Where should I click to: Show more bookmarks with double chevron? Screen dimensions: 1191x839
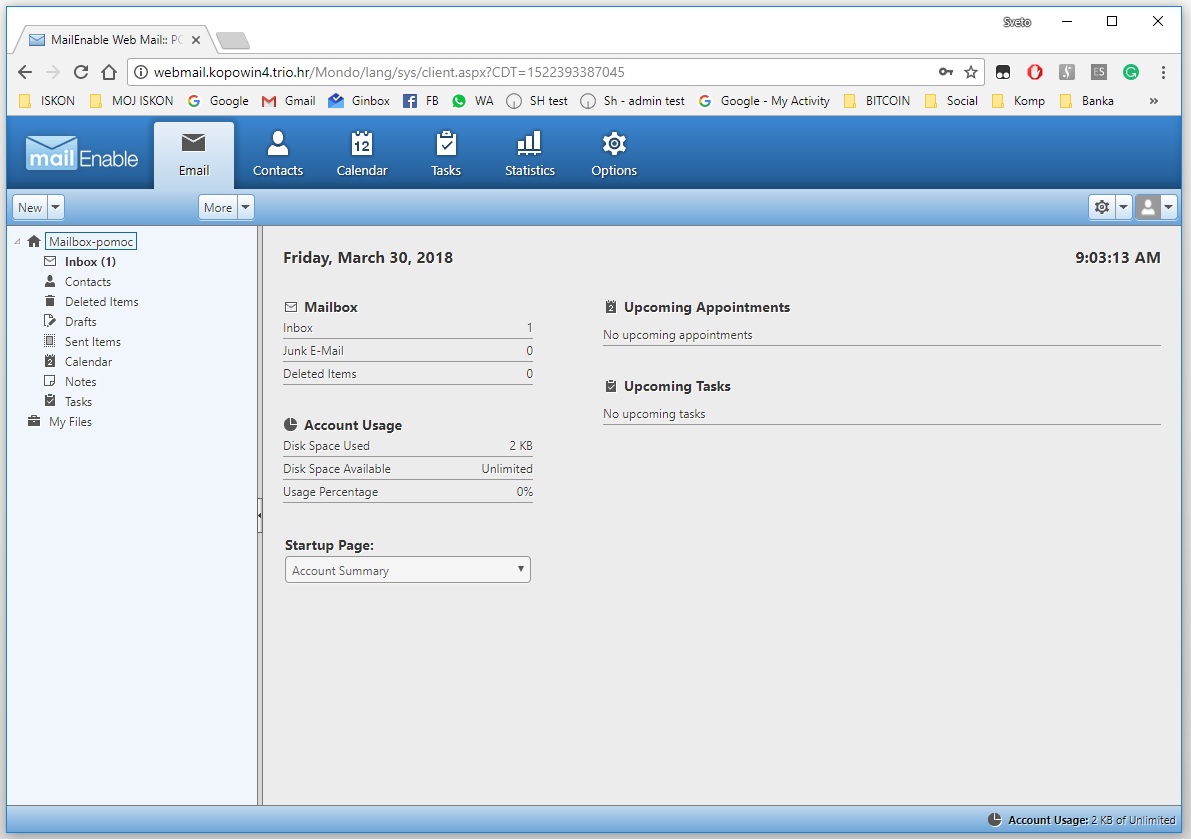1154,101
